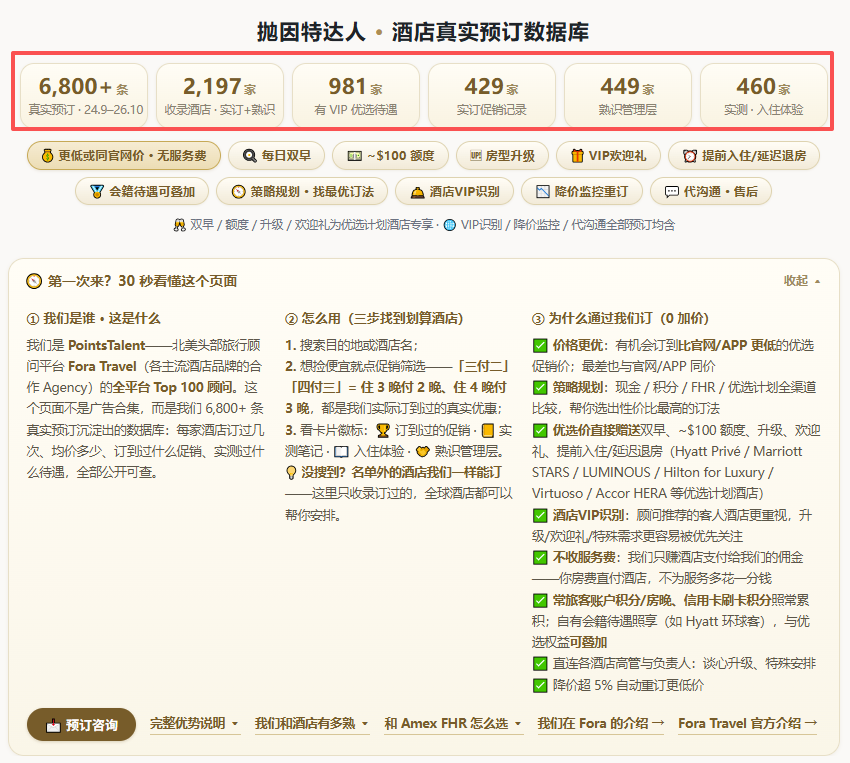Image resolution: width=850 pixels, height=763 pixels.
Task: Click the green check beside 直连各酒店高管
Action: (x=540, y=664)
